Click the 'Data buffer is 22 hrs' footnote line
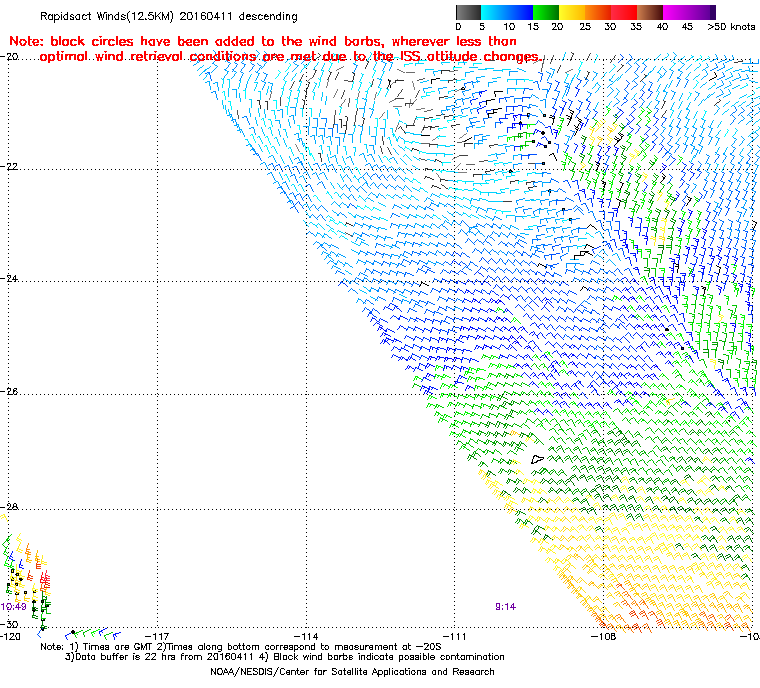 point(285,657)
